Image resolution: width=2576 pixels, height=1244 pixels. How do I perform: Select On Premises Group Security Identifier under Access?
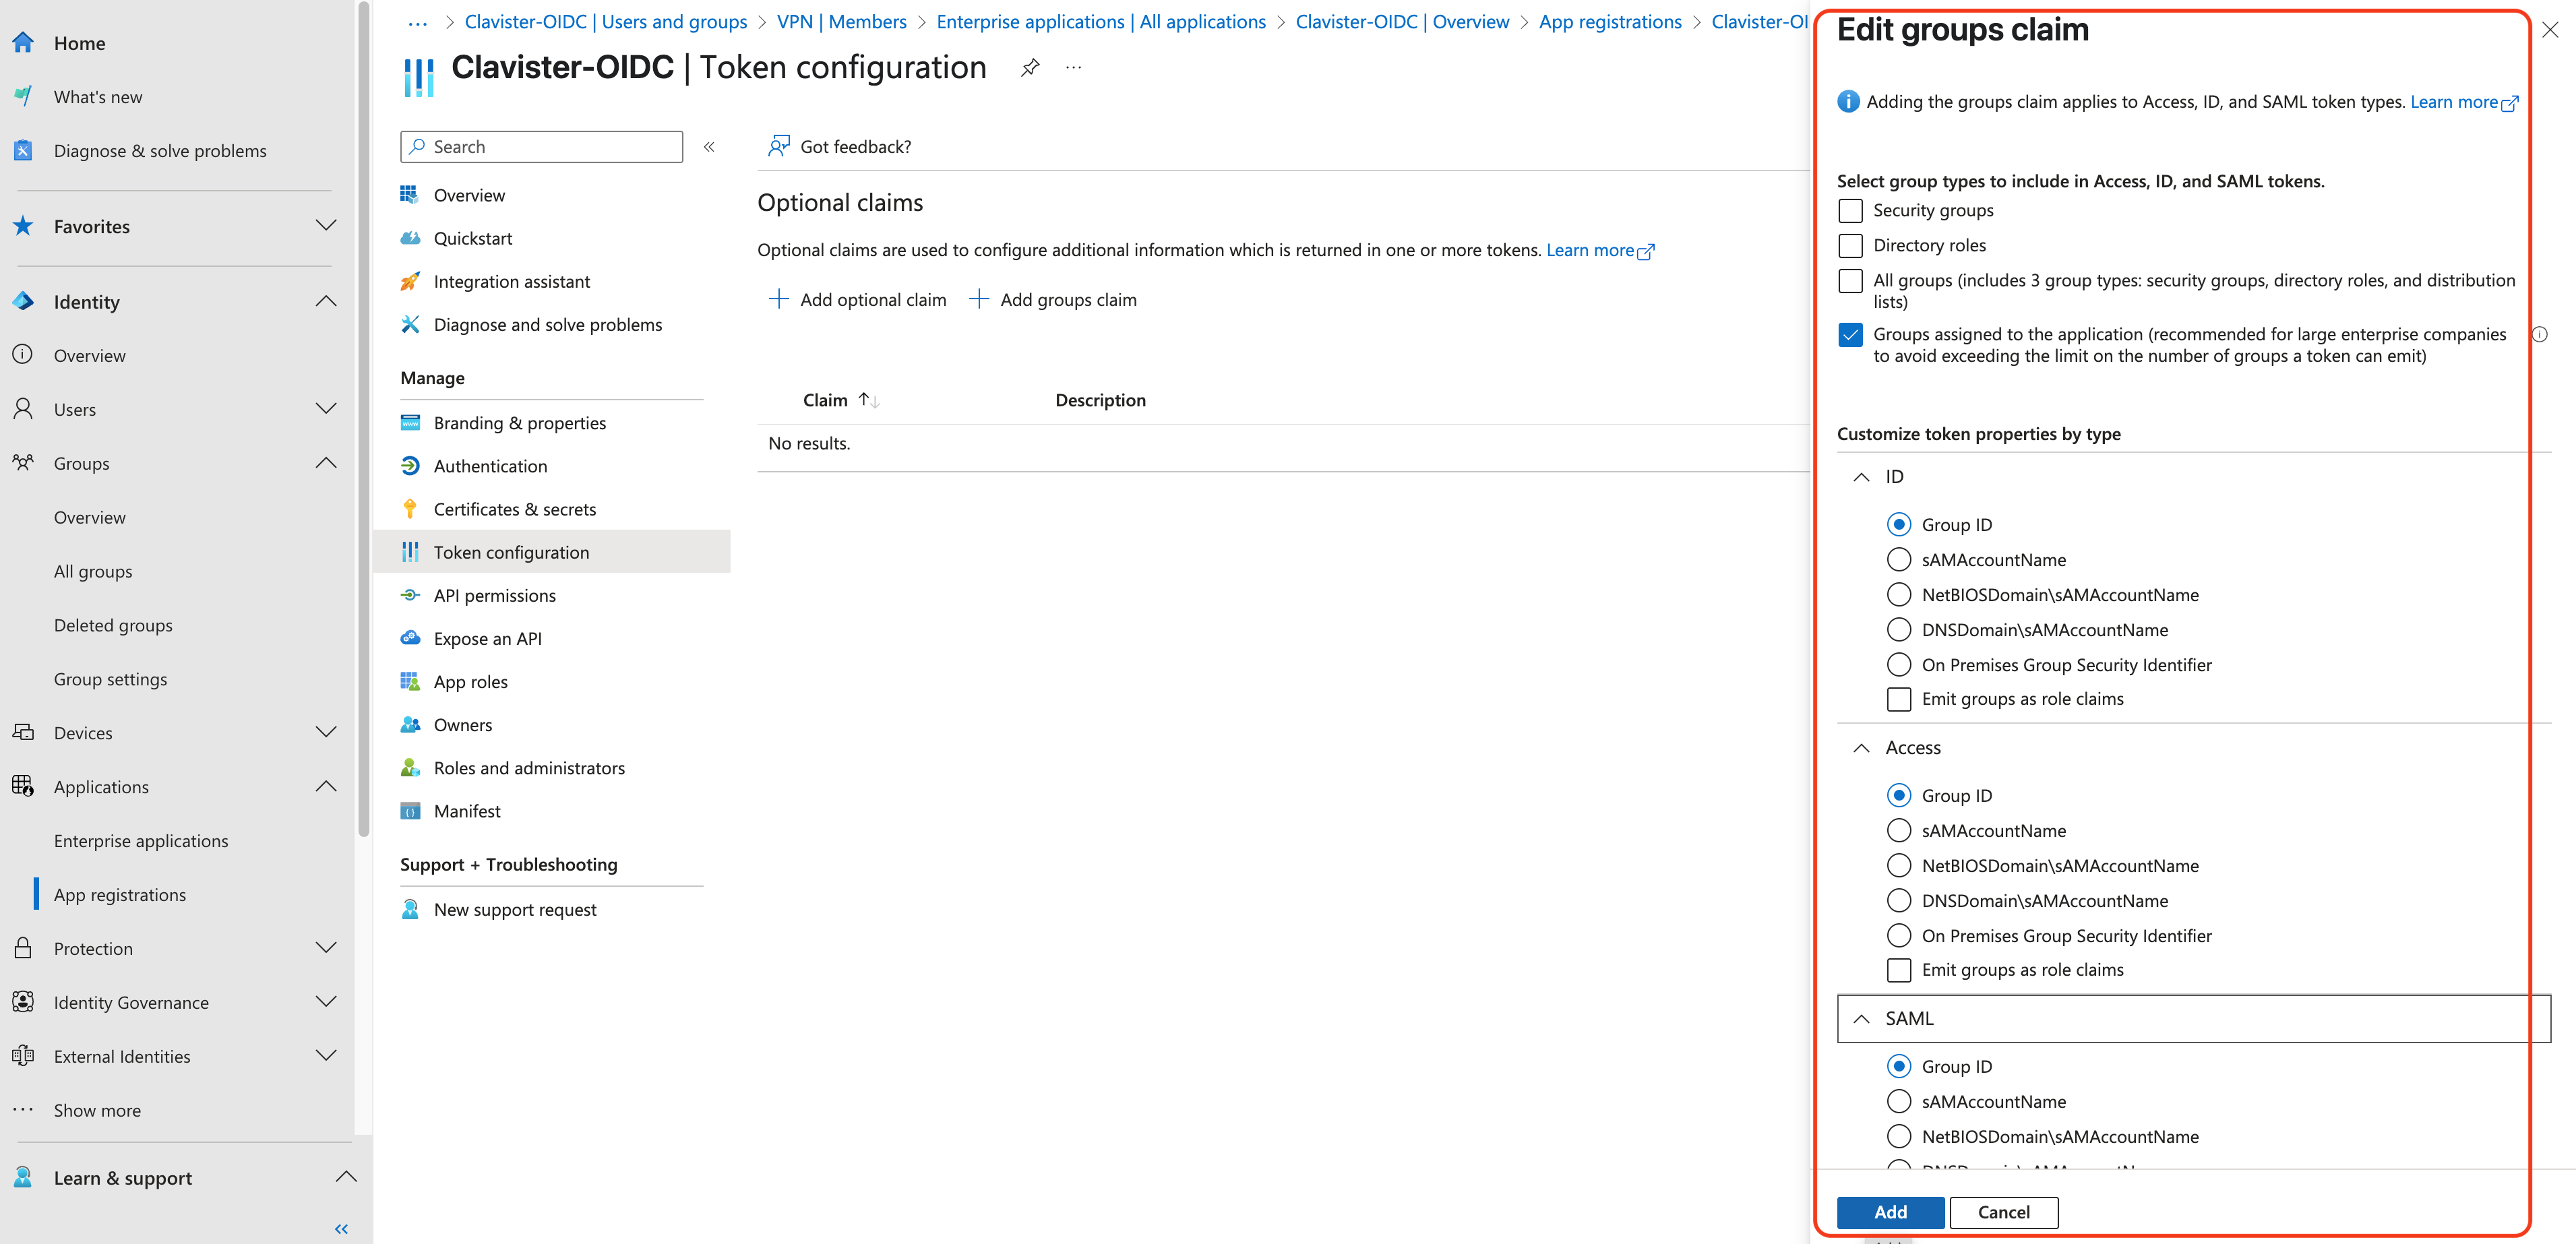1899,936
